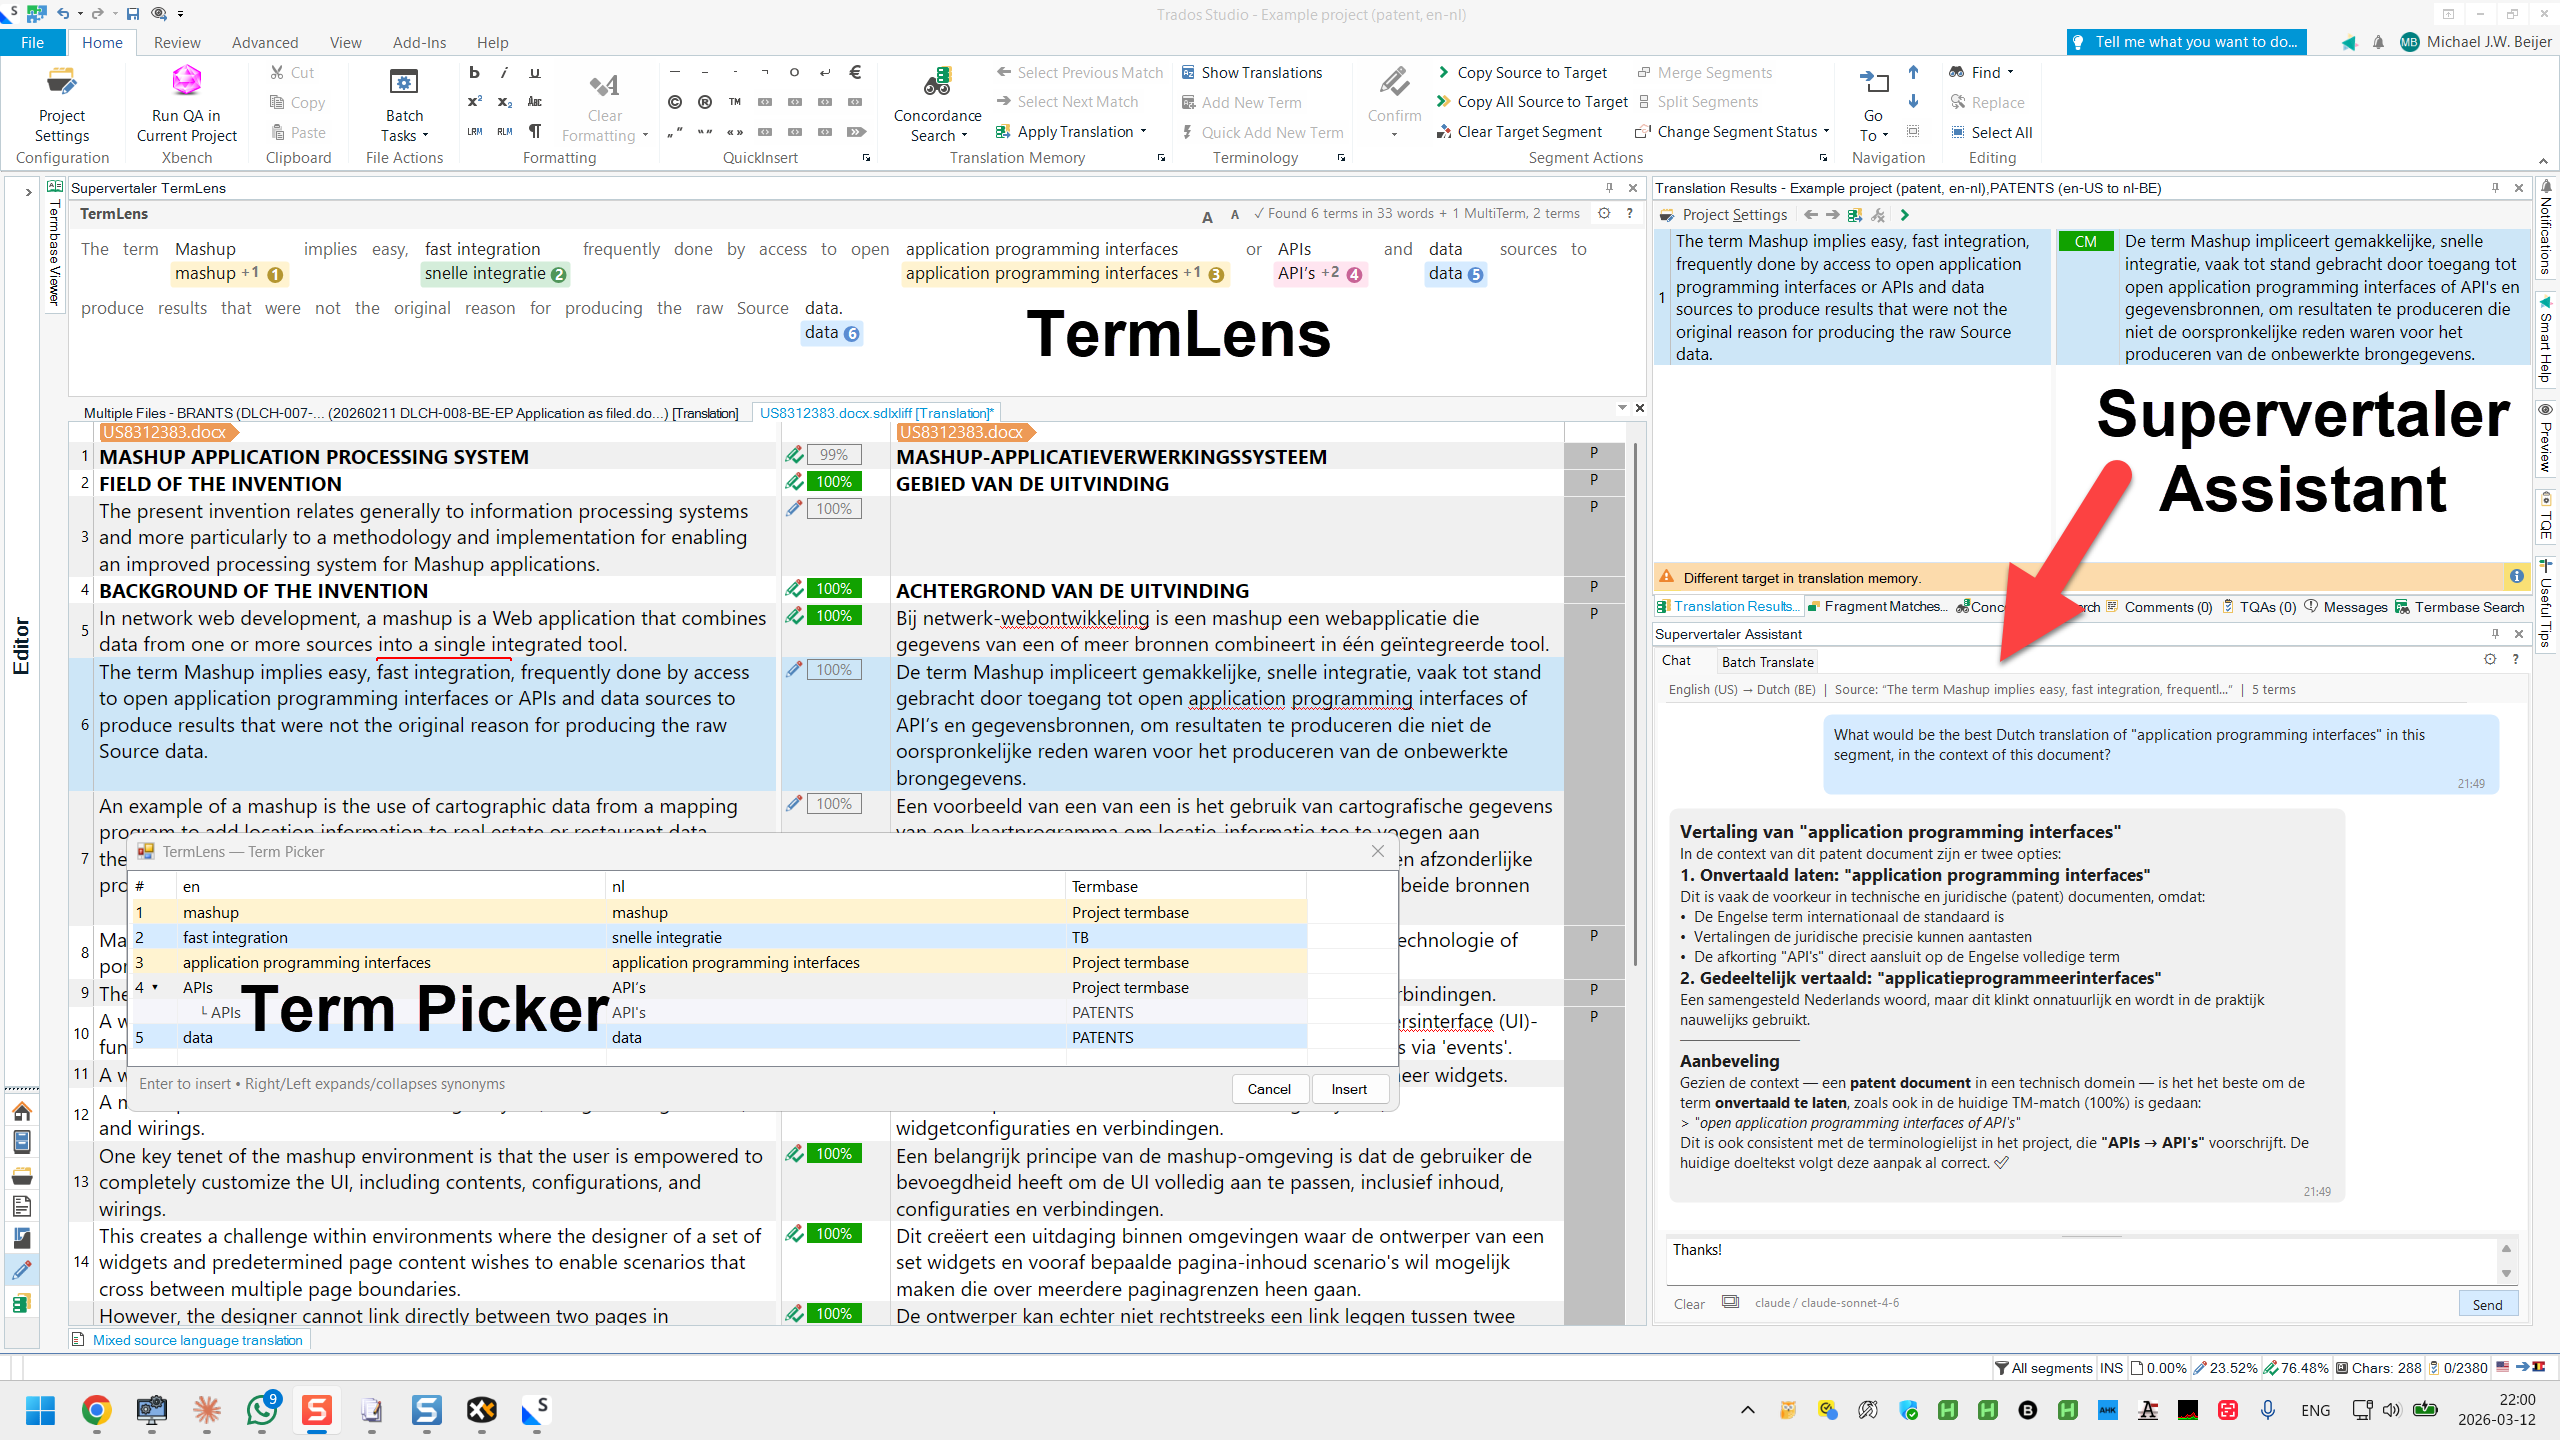Expand APIs synonyms in Term Picker
The height and width of the screenshot is (1440, 2561).
coord(155,988)
